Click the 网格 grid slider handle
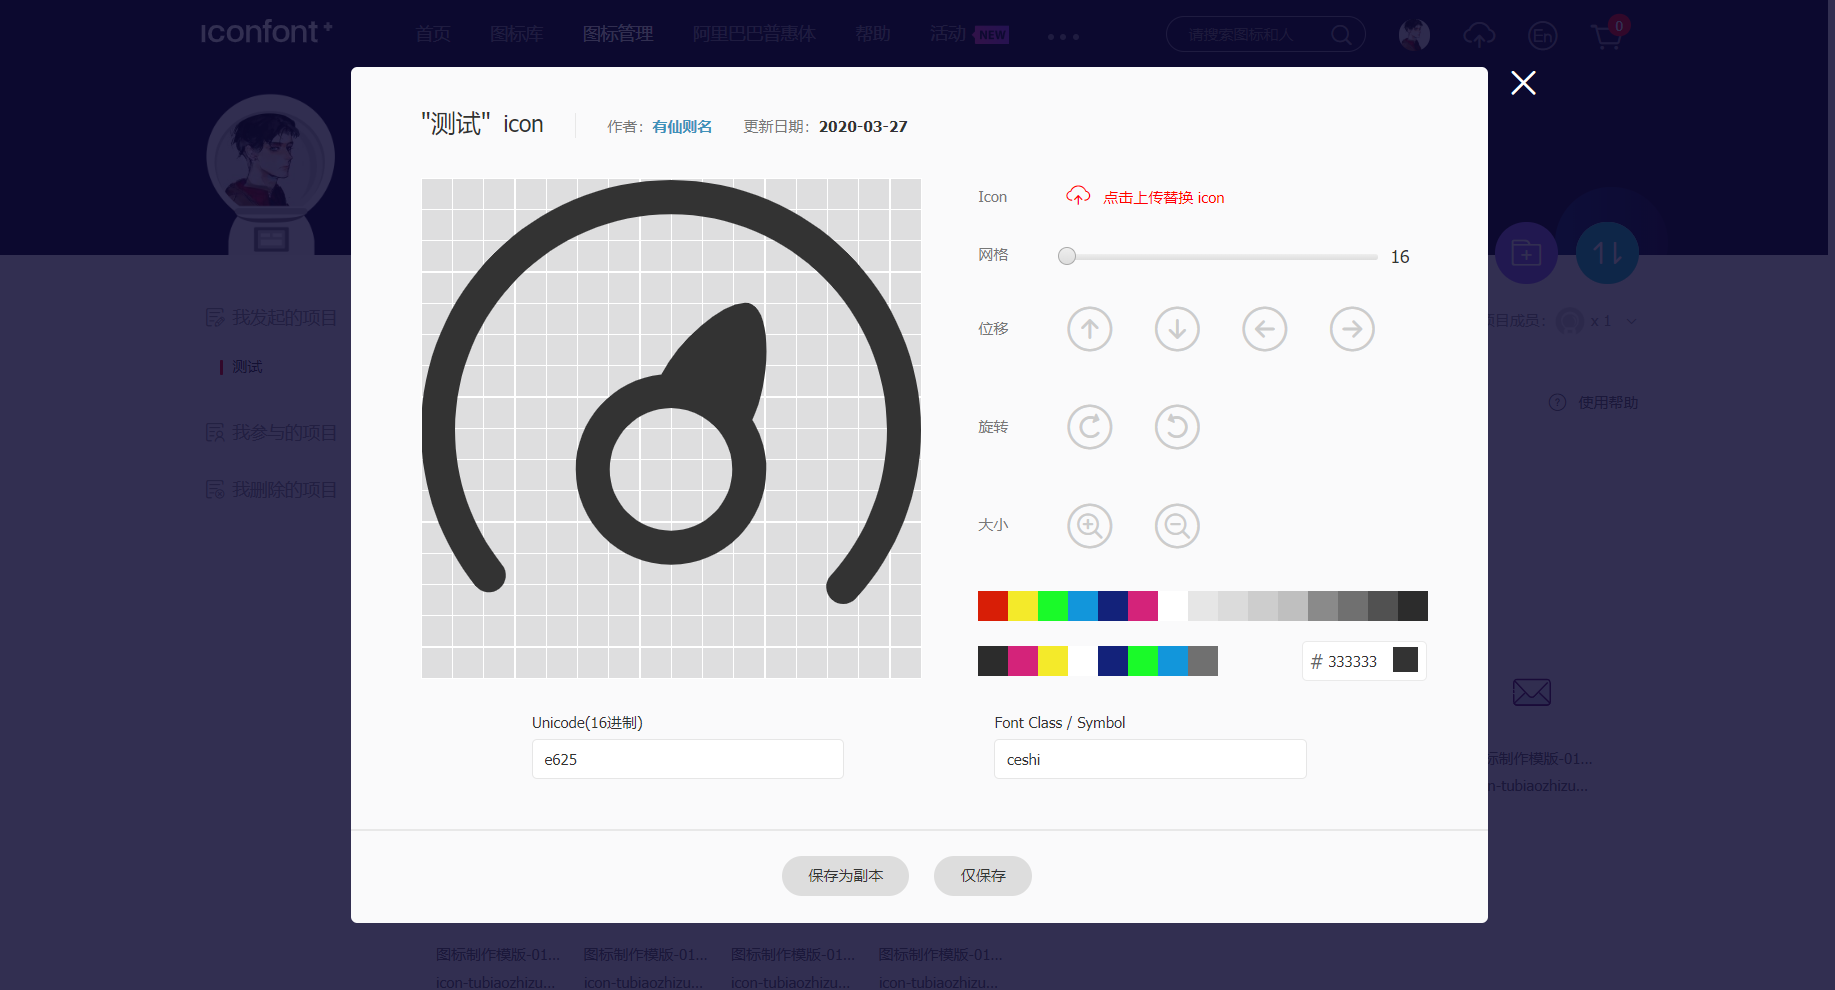The height and width of the screenshot is (990, 1835). (1067, 256)
